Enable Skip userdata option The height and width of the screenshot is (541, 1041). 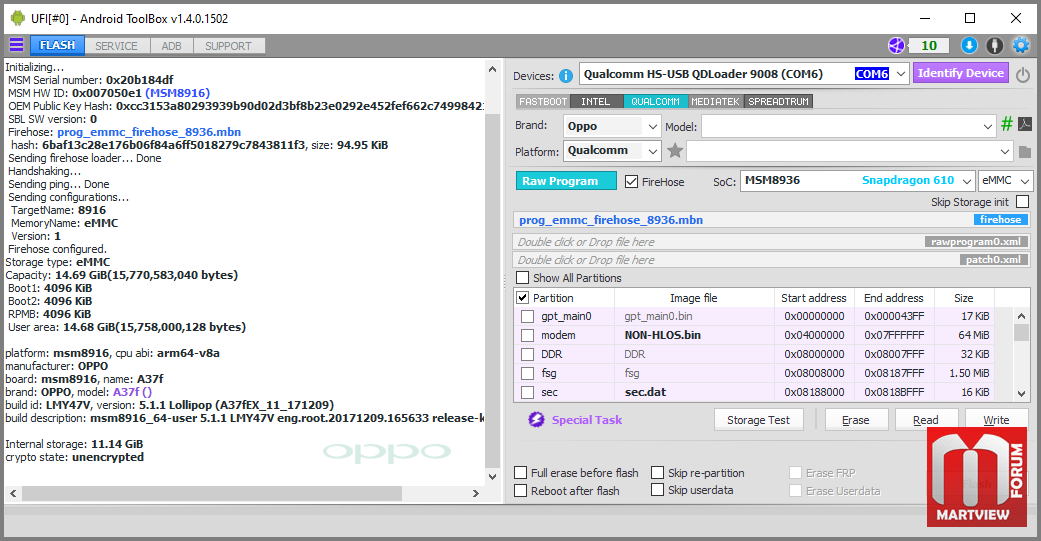coord(657,490)
